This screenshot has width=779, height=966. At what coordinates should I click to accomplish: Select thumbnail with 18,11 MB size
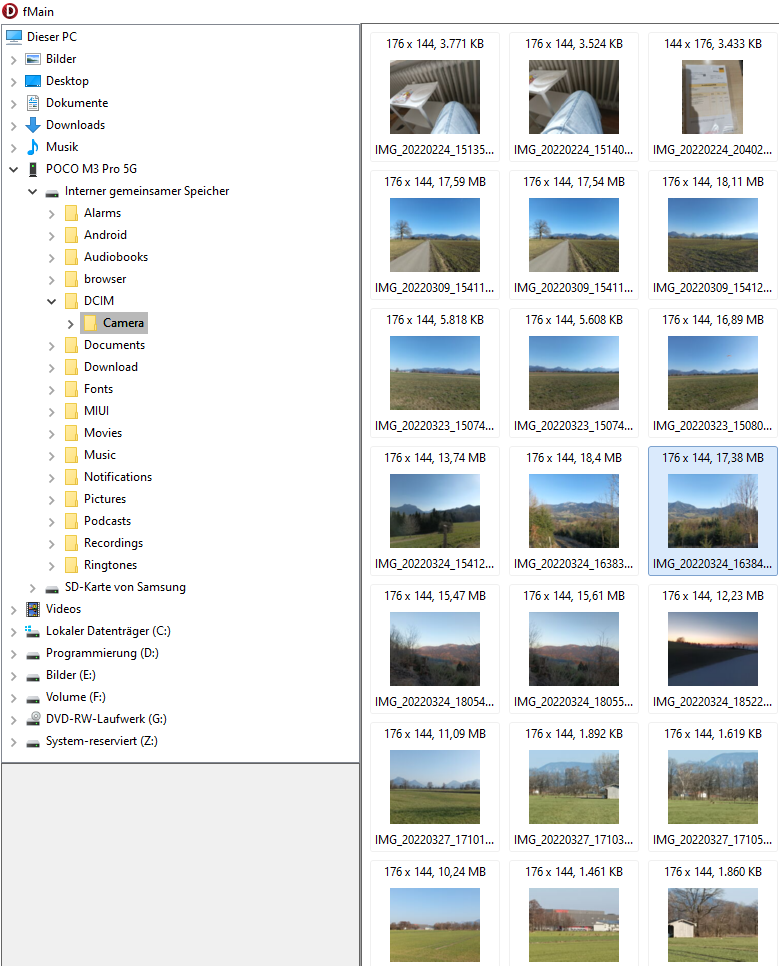tap(712, 235)
